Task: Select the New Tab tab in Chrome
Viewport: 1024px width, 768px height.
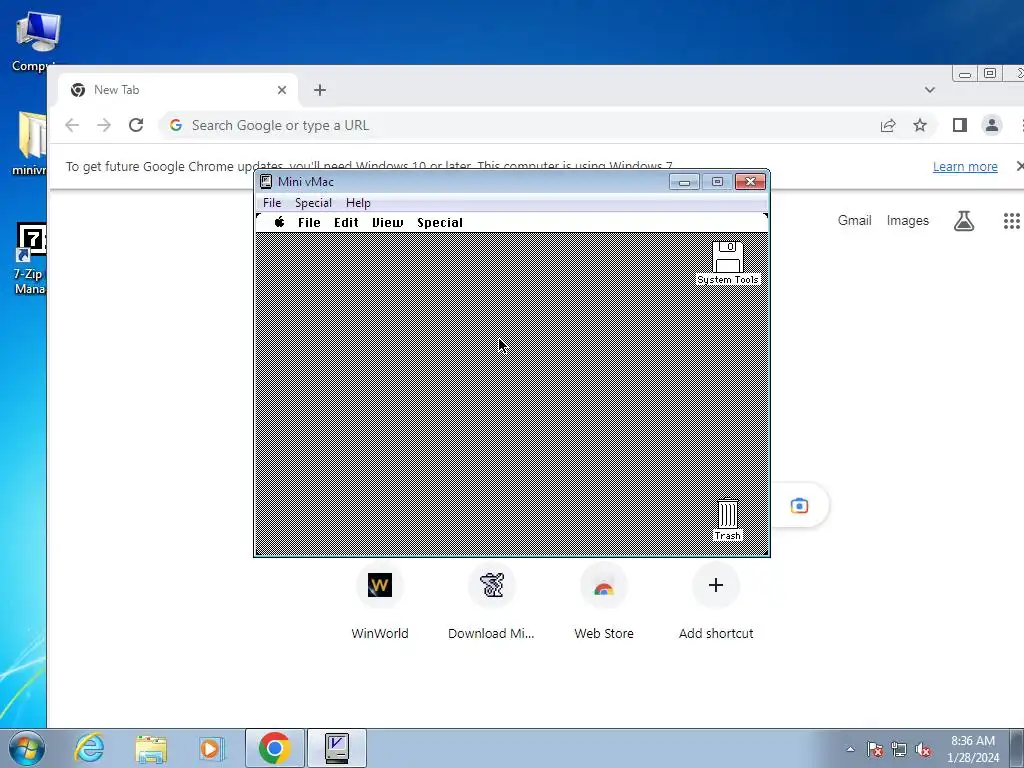Action: pyautogui.click(x=176, y=90)
